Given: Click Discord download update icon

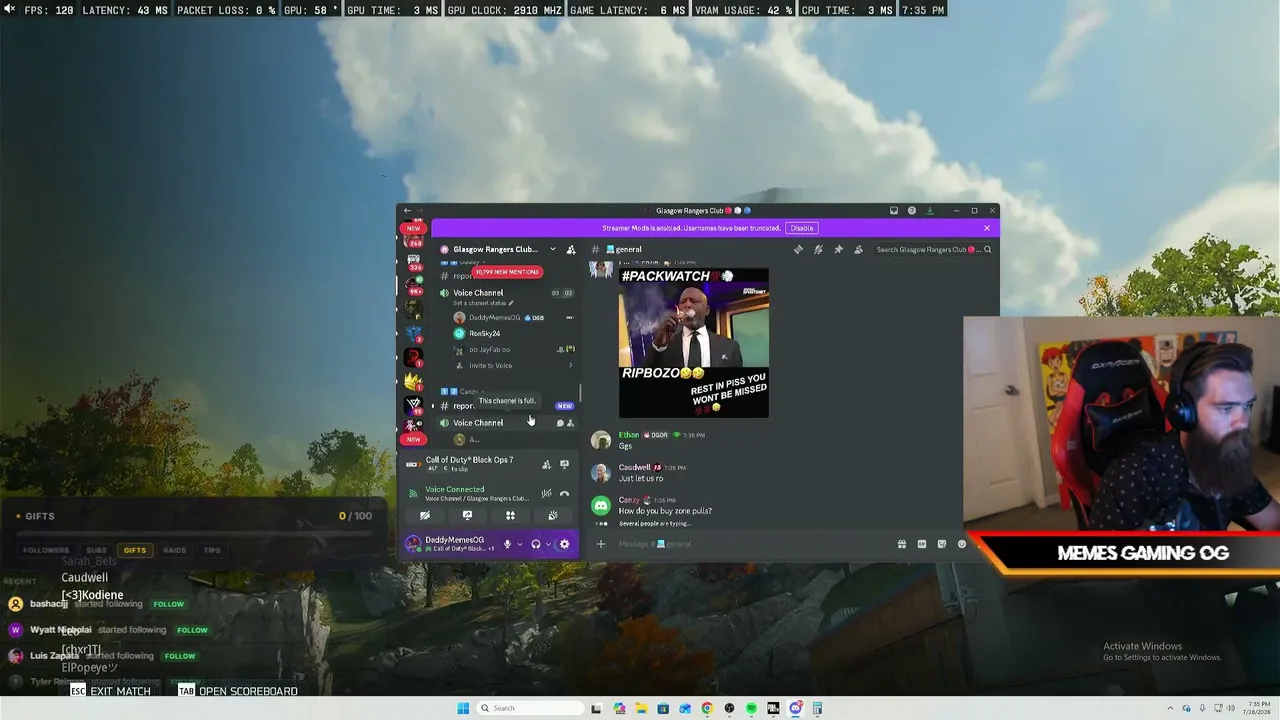Looking at the screenshot, I should point(930,211).
